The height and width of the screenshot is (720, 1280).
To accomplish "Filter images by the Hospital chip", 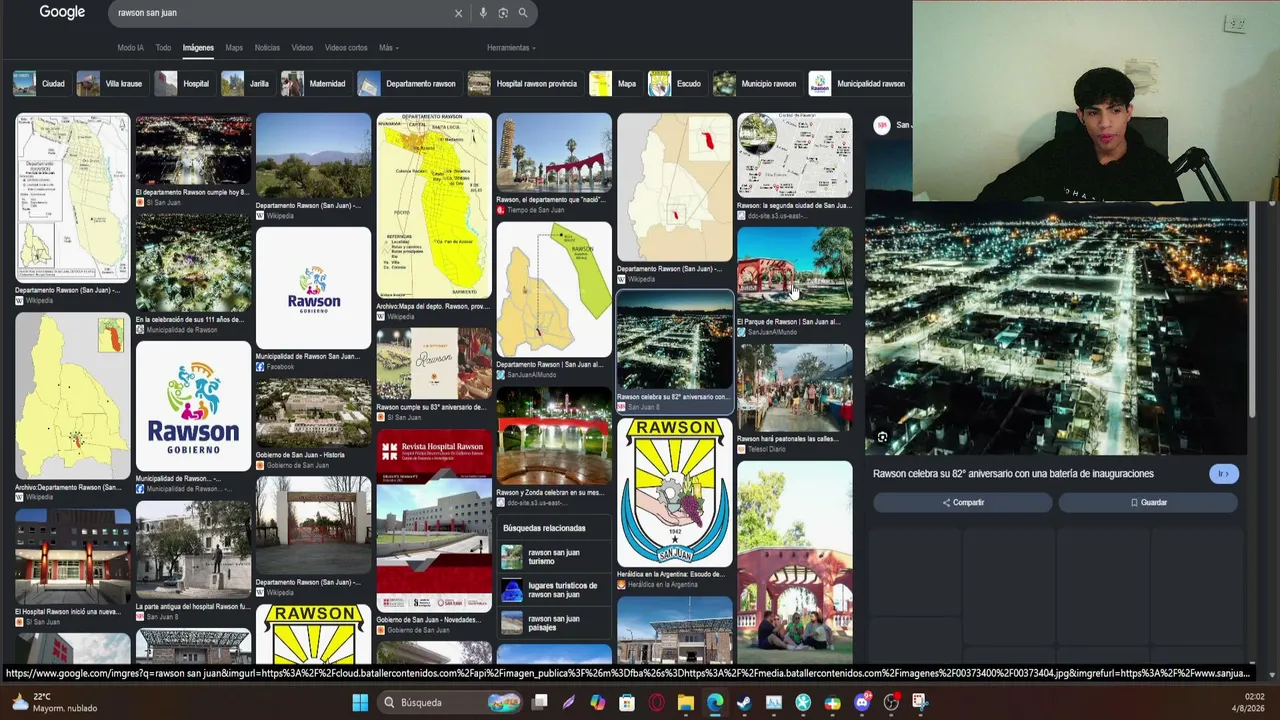I will pos(183,84).
